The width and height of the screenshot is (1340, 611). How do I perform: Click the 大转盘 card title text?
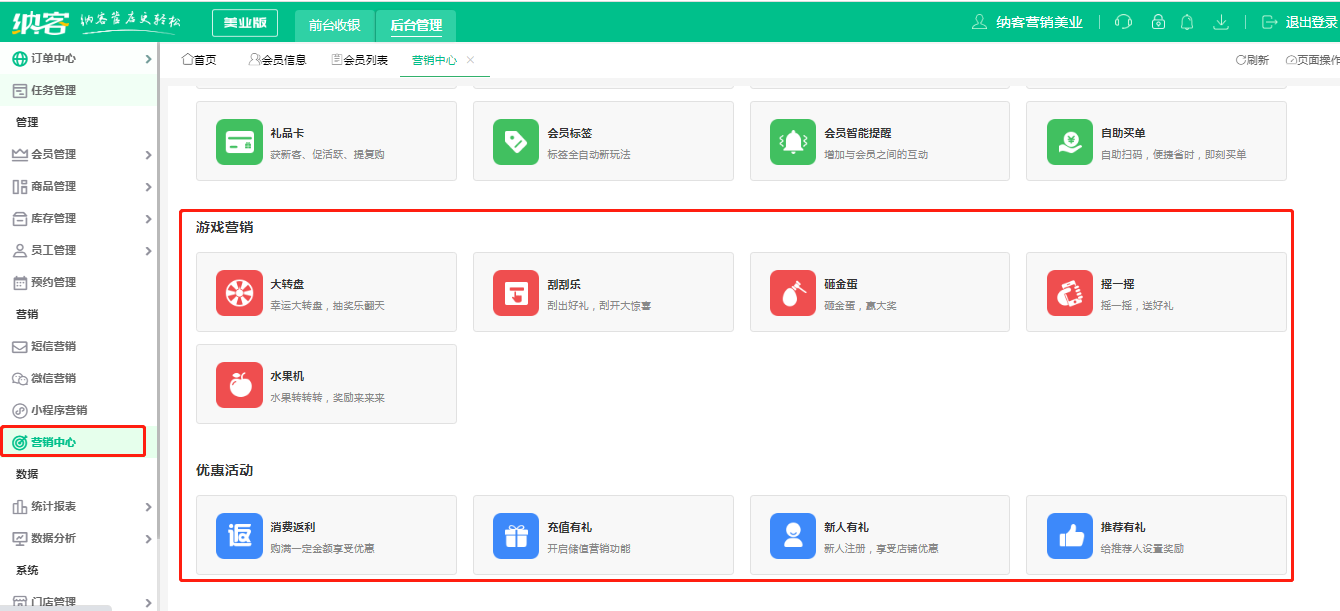point(287,285)
